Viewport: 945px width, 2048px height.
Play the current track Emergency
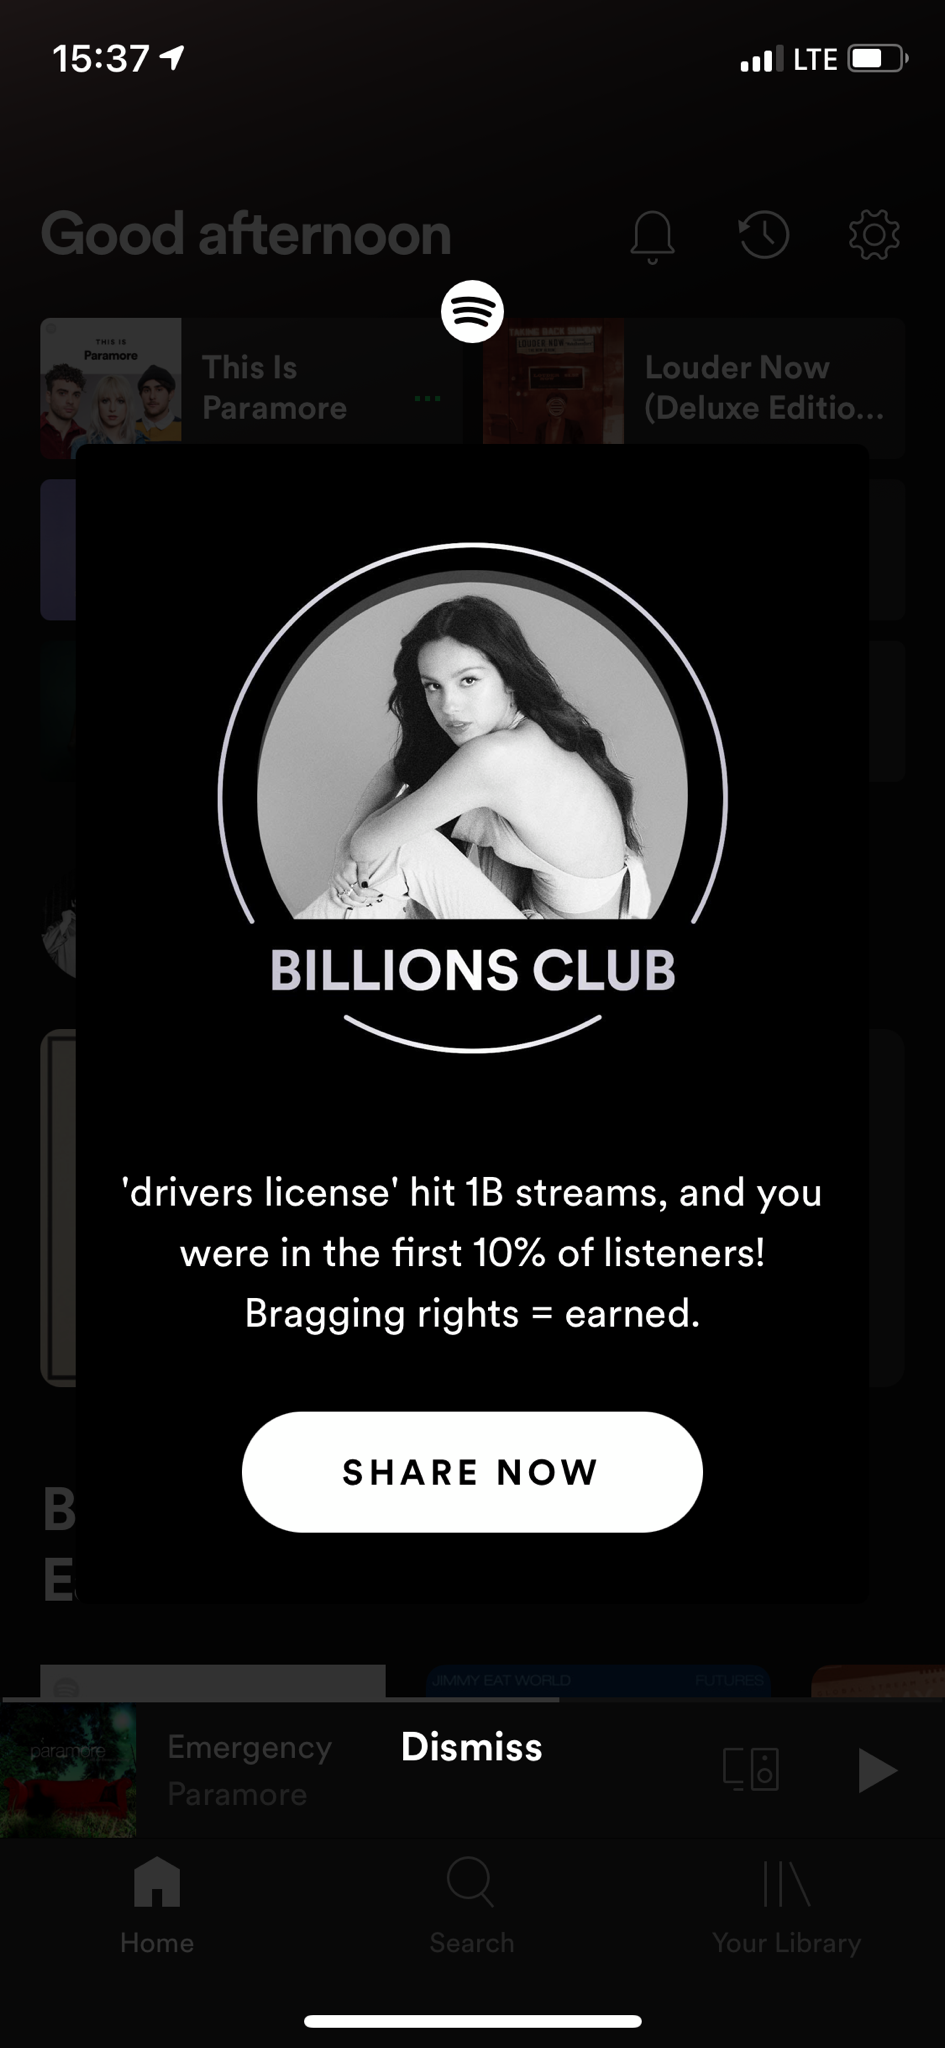point(876,1770)
